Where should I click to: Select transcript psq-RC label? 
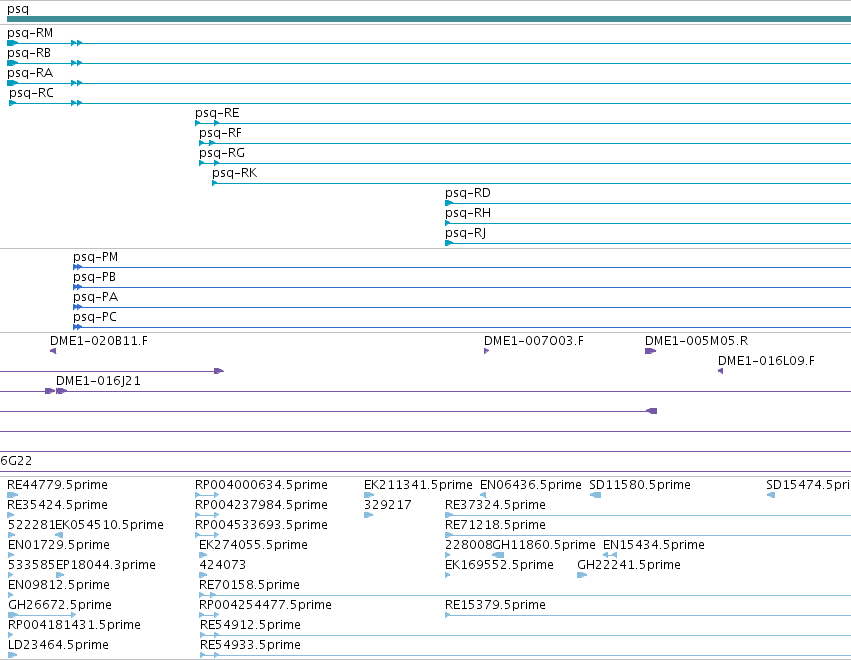pos(31,93)
